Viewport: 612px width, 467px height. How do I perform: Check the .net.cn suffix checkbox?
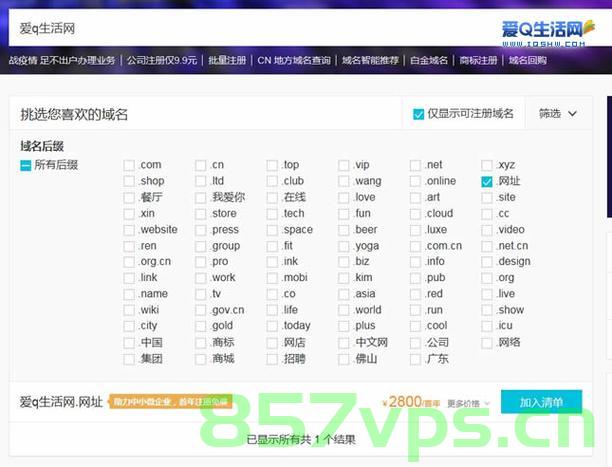[487, 246]
